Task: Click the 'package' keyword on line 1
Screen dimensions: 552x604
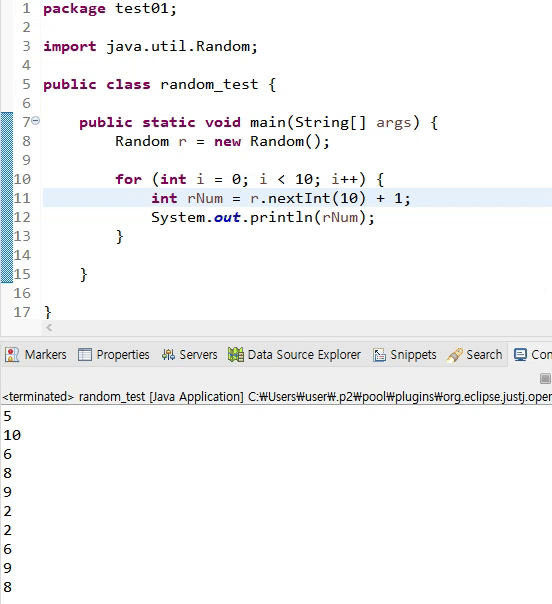Action: click(74, 8)
